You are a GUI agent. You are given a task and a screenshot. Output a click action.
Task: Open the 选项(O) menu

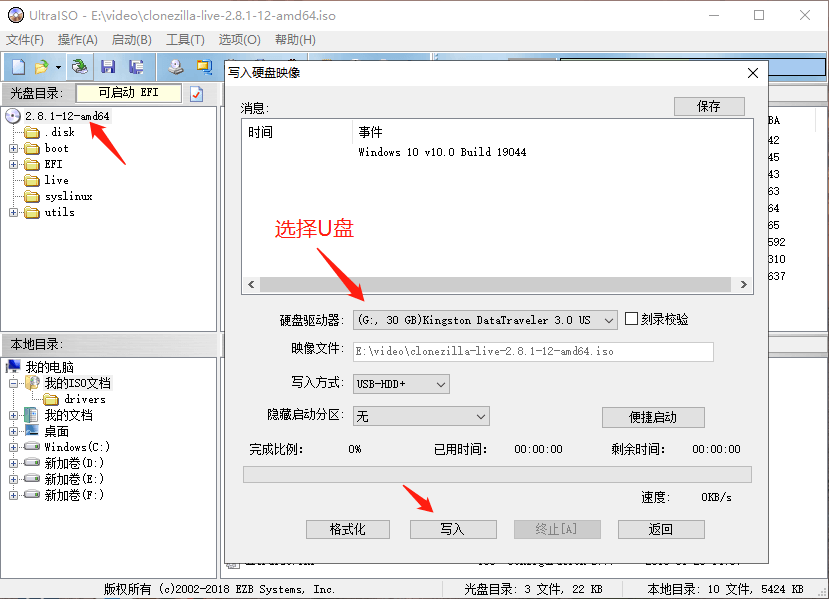tap(240, 40)
